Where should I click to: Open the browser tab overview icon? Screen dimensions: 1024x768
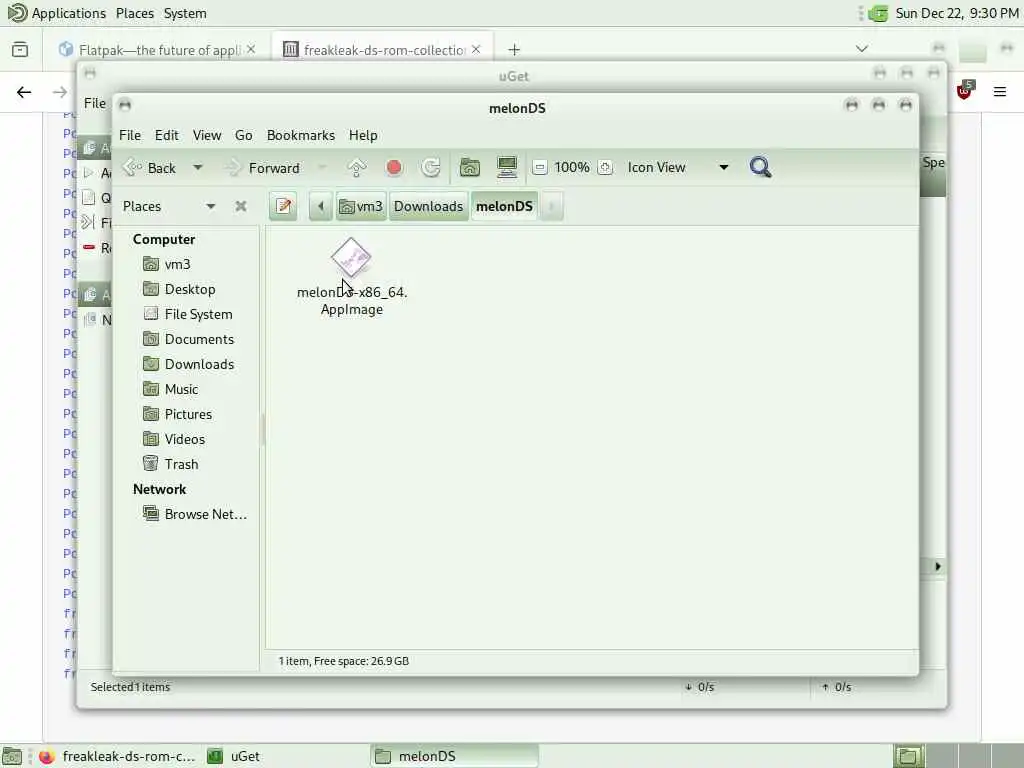pyautogui.click(x=20, y=50)
